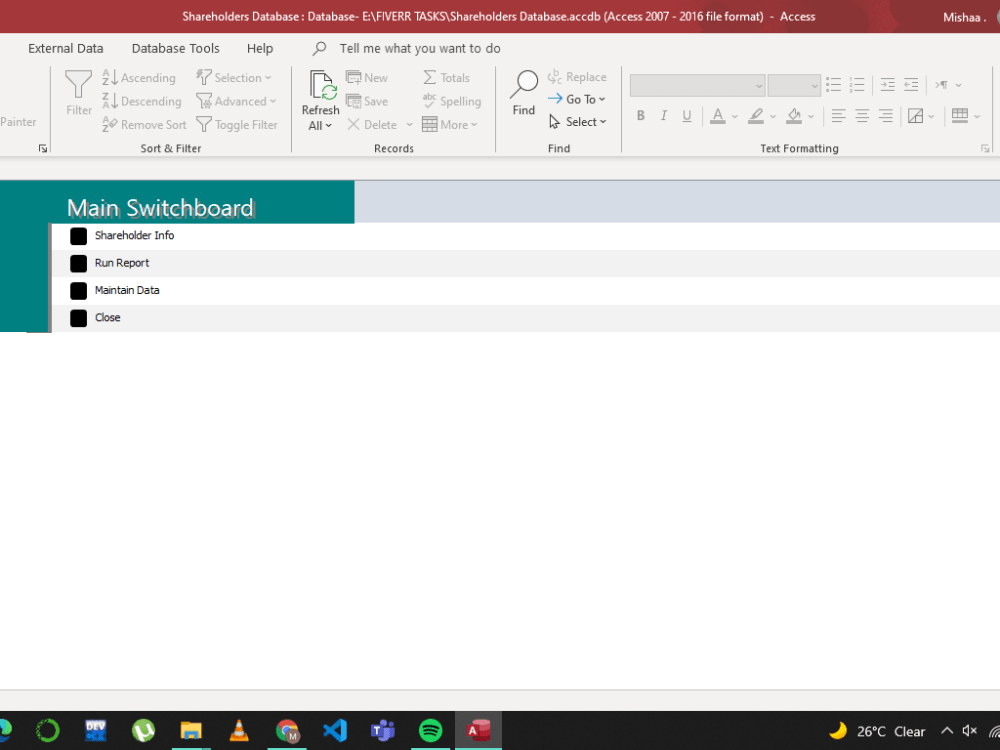The height and width of the screenshot is (750, 1000).
Task: Expand the Selection filter dropdown
Action: [x=236, y=77]
